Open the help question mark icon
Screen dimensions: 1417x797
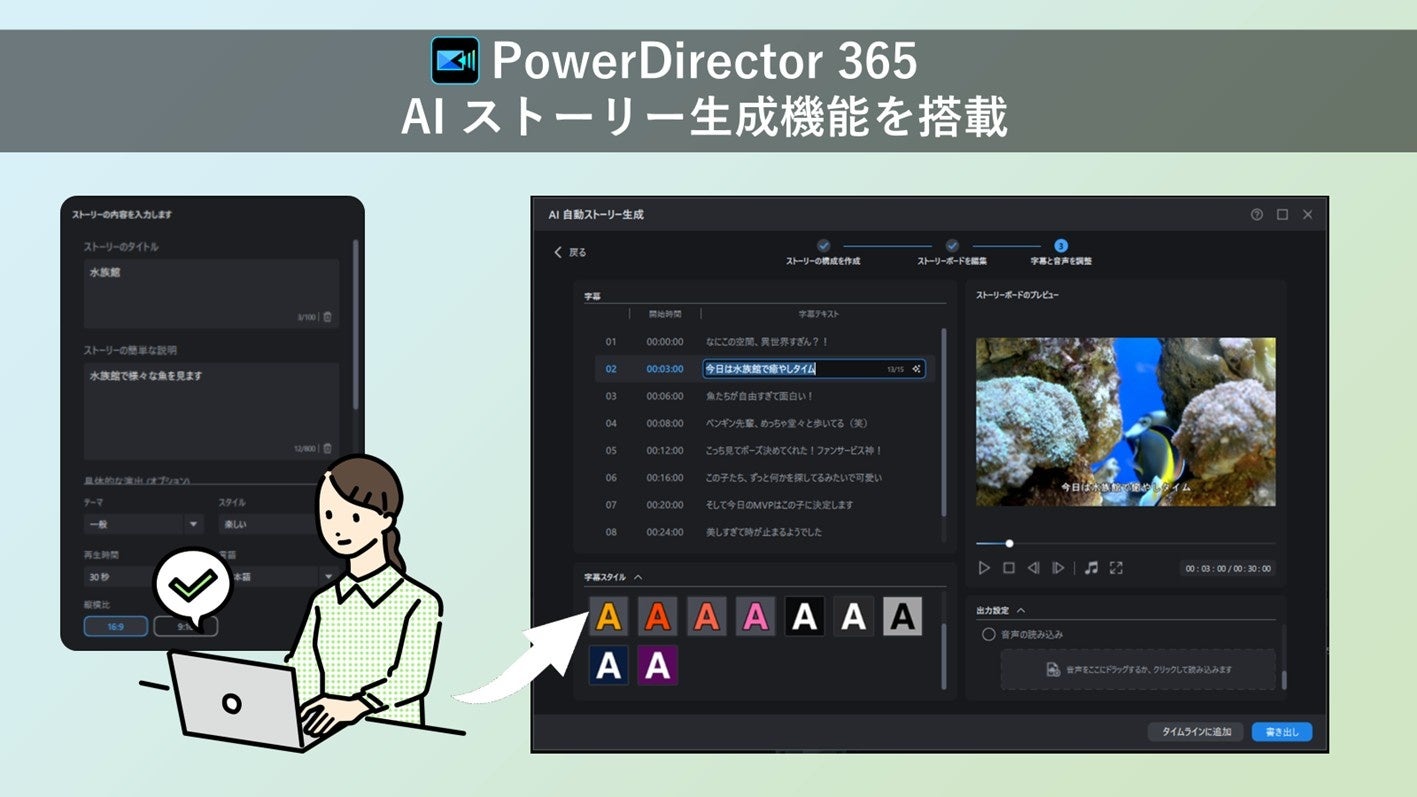point(1257,214)
